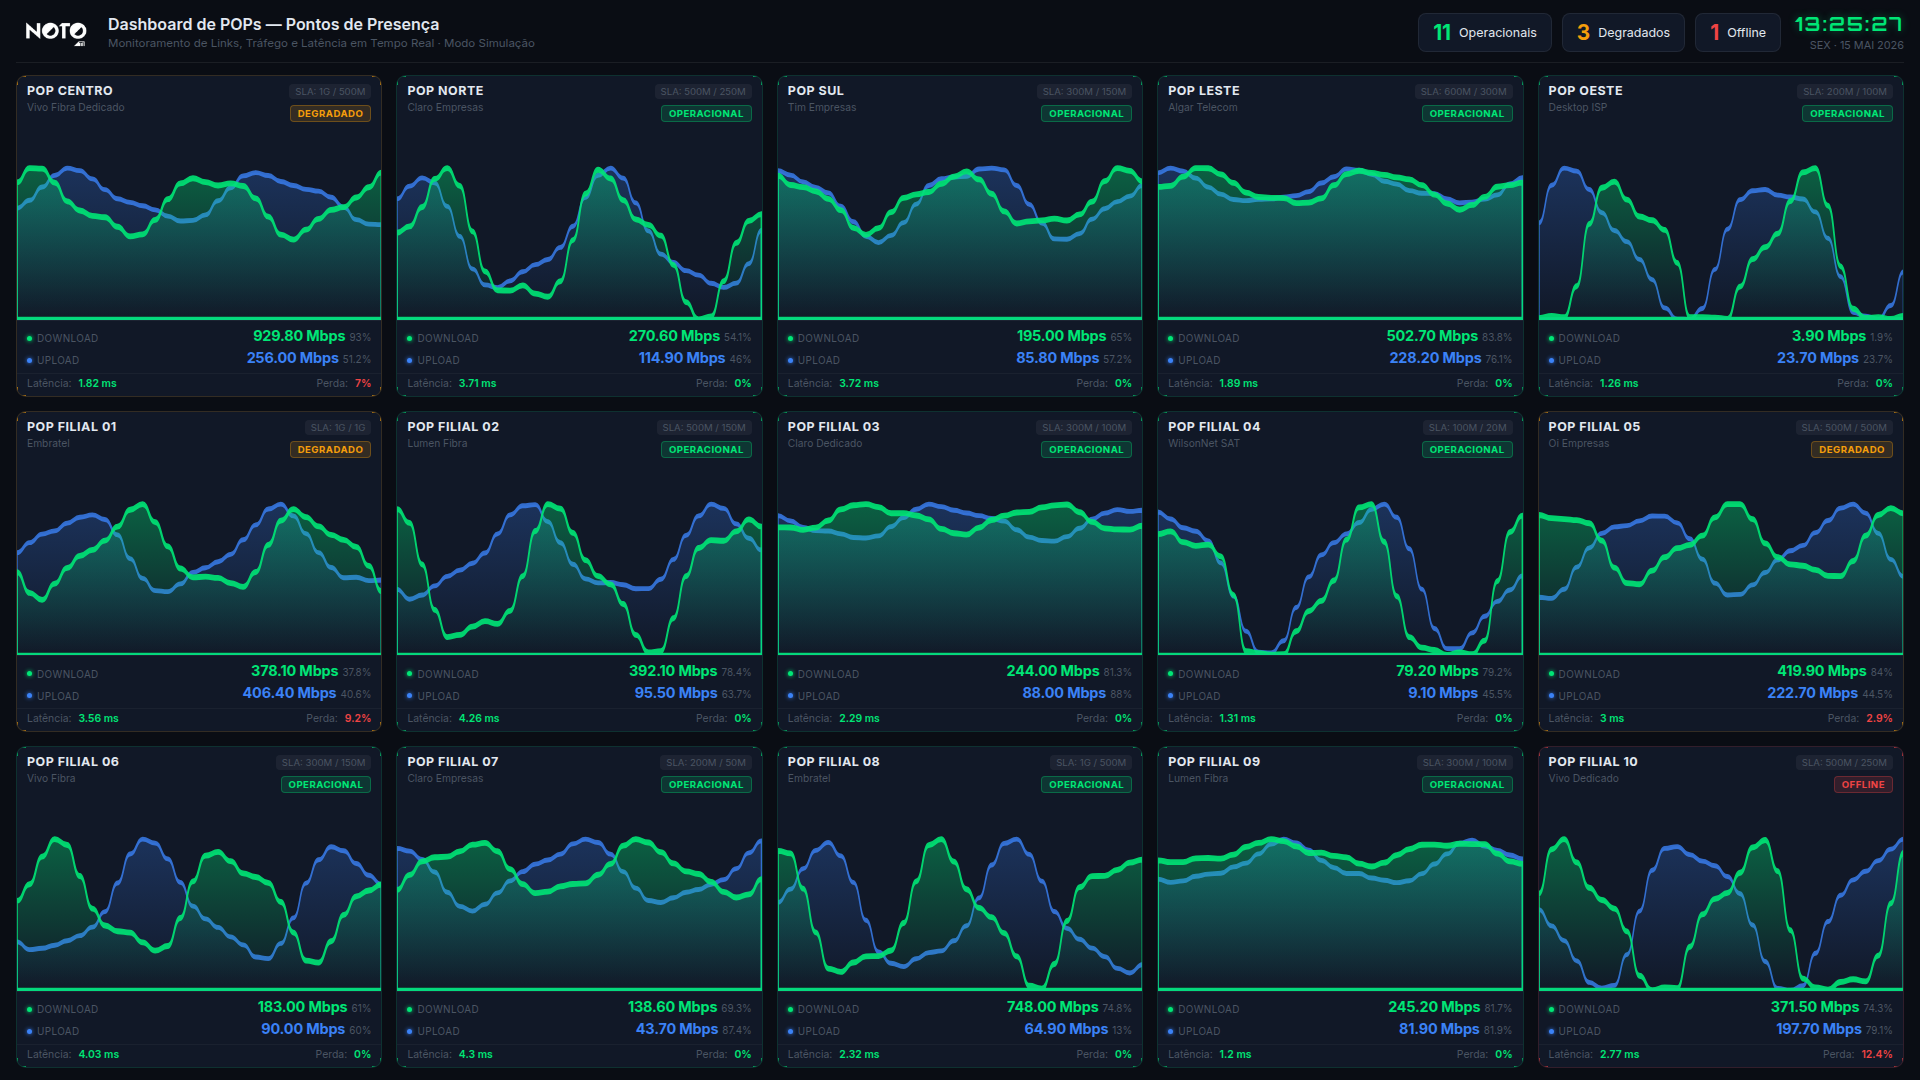Click the 244.00 Mbps download value
The height and width of the screenshot is (1080, 1920).
pyautogui.click(x=1053, y=672)
